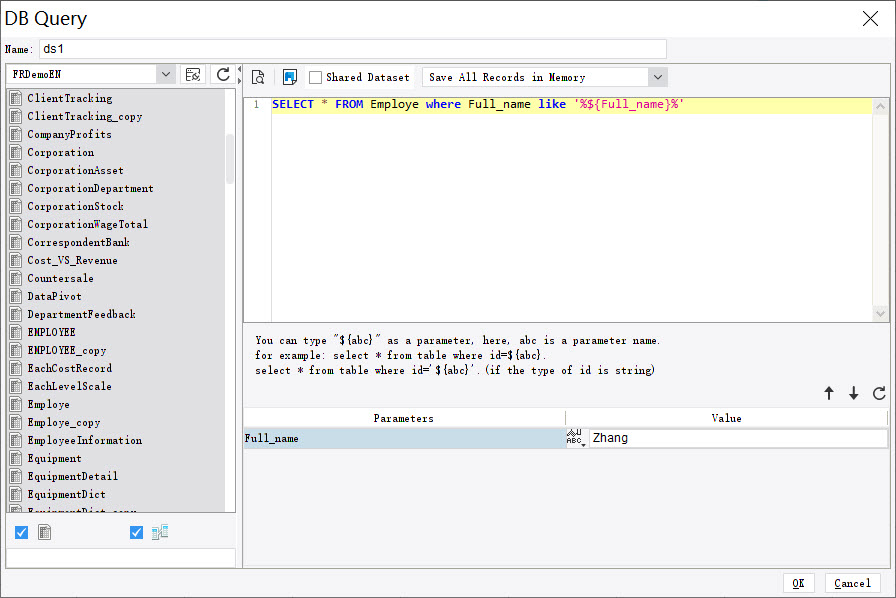896x598 pixels.
Task: Select the EMPLOYEE_copy table
Action: (x=66, y=350)
